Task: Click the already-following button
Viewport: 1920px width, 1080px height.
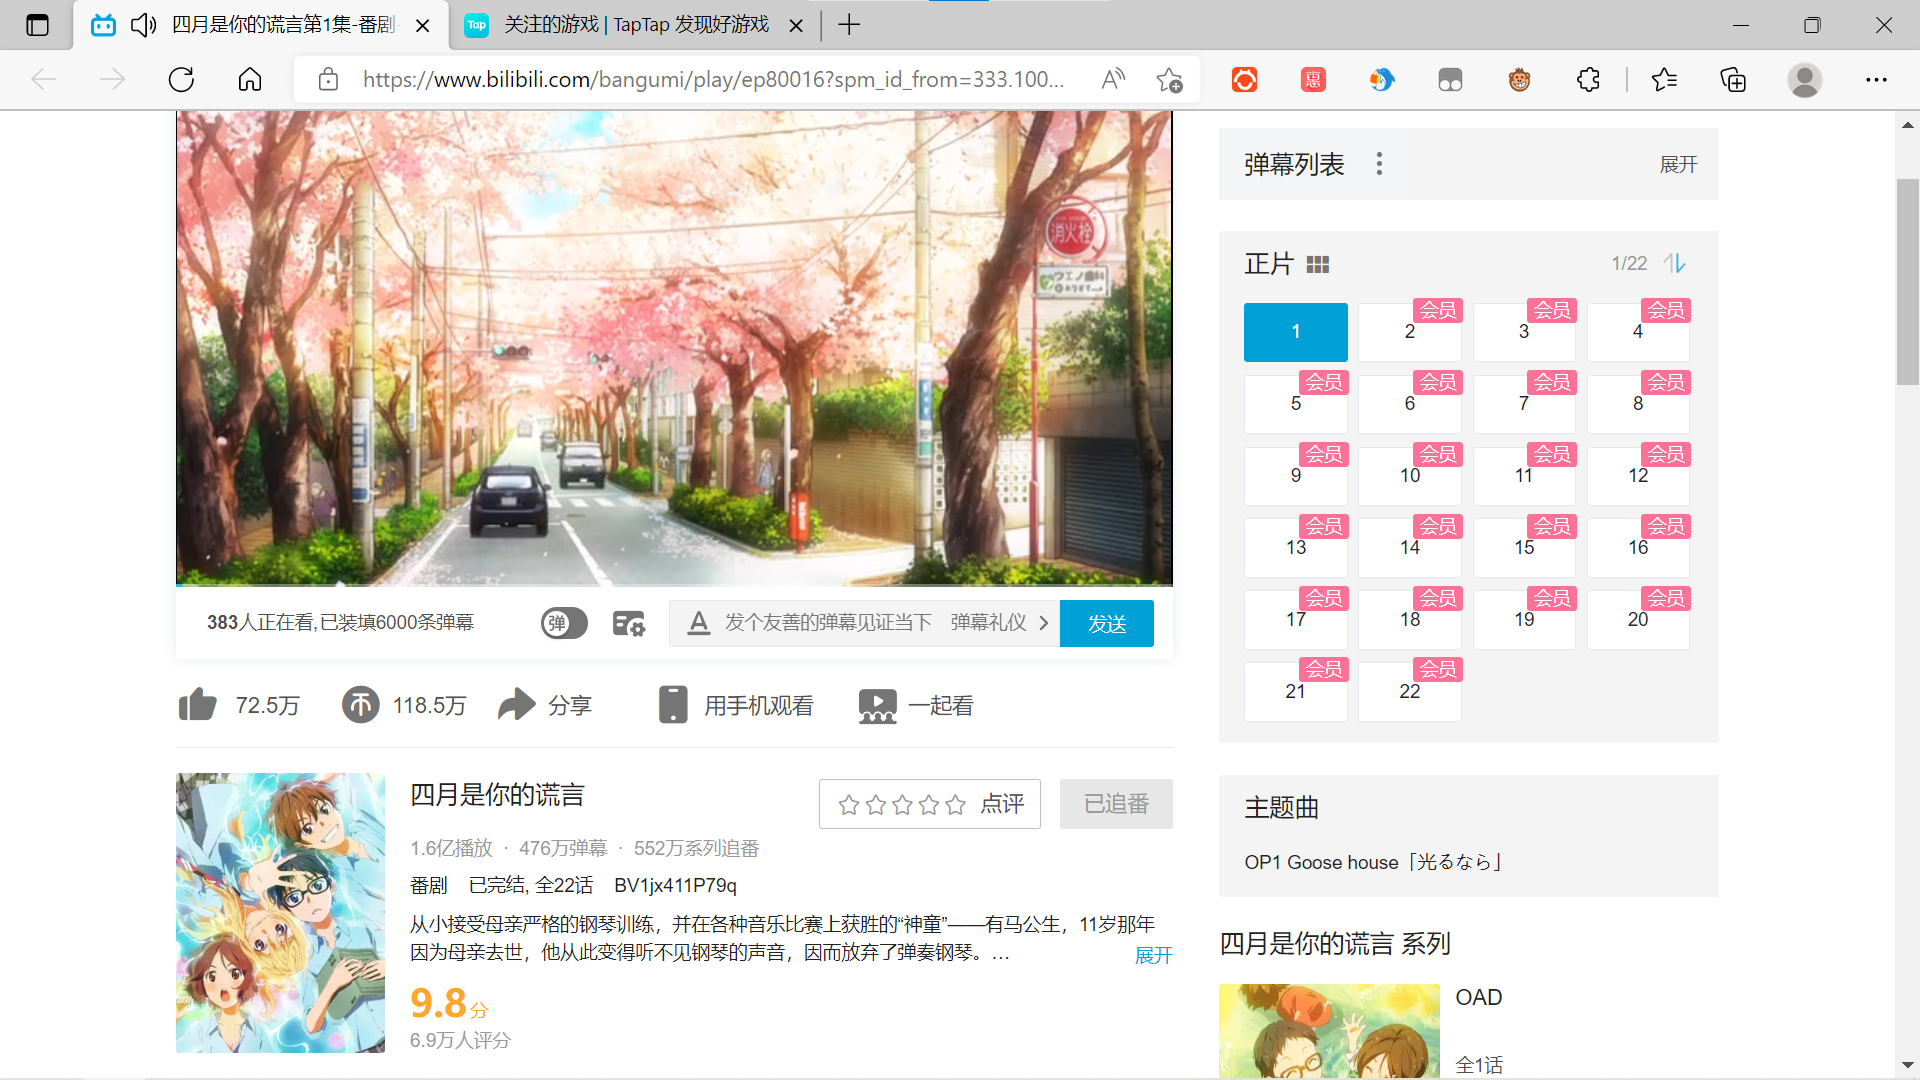Action: [1116, 804]
